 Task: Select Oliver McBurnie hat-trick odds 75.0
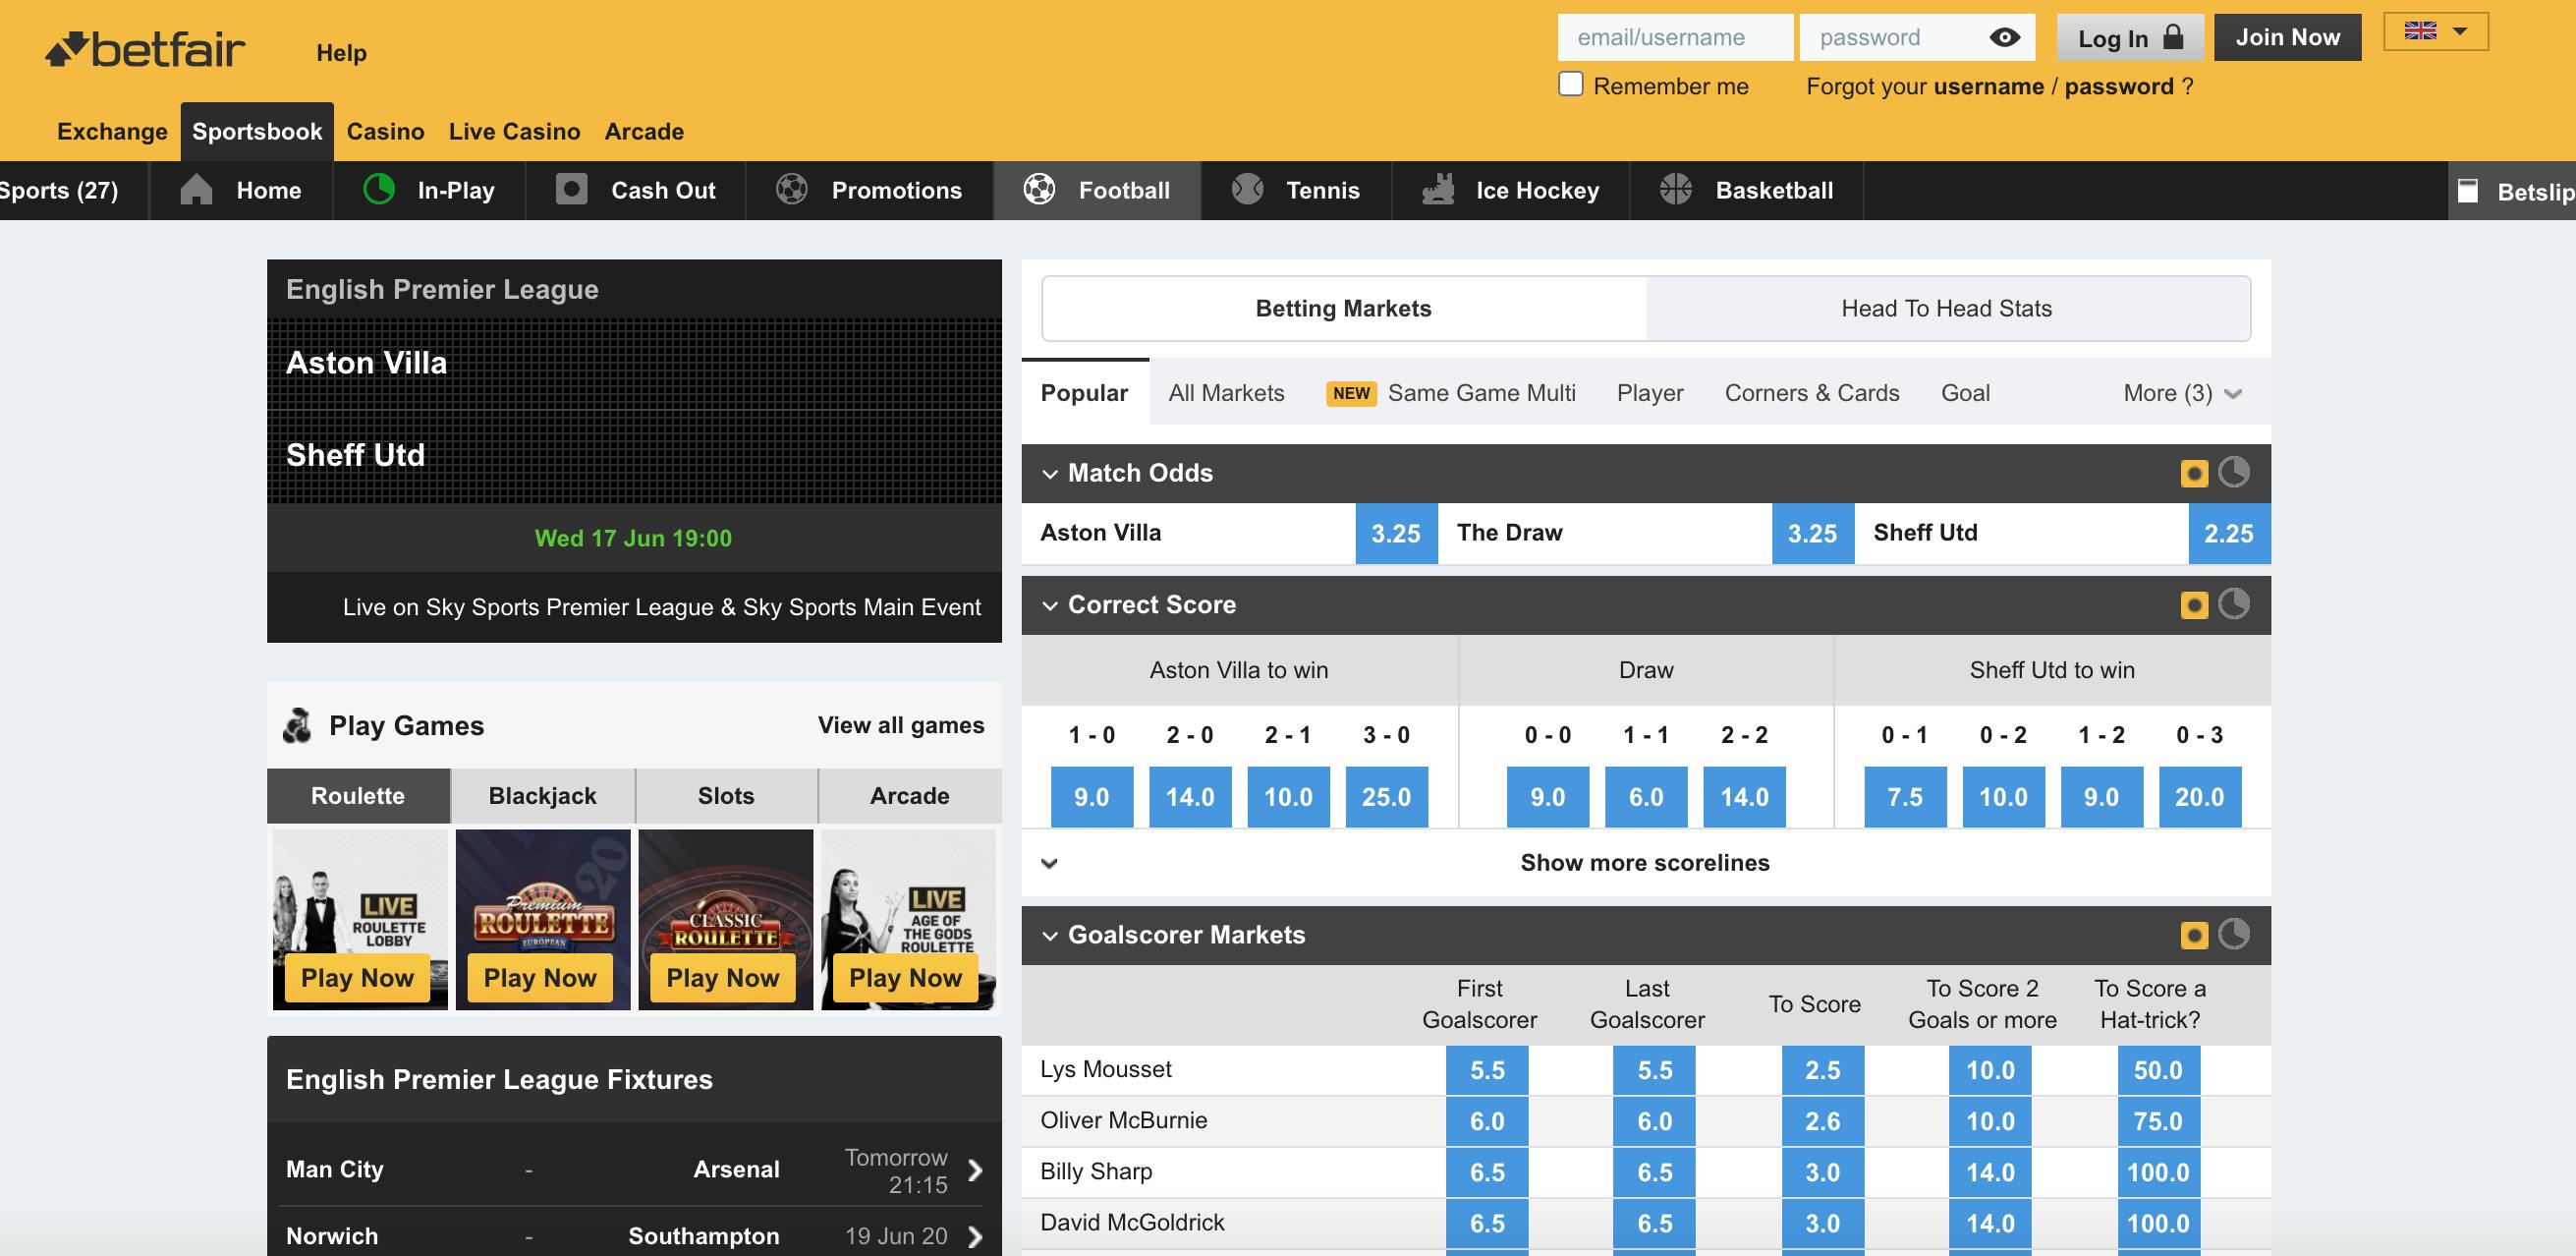(2158, 1121)
